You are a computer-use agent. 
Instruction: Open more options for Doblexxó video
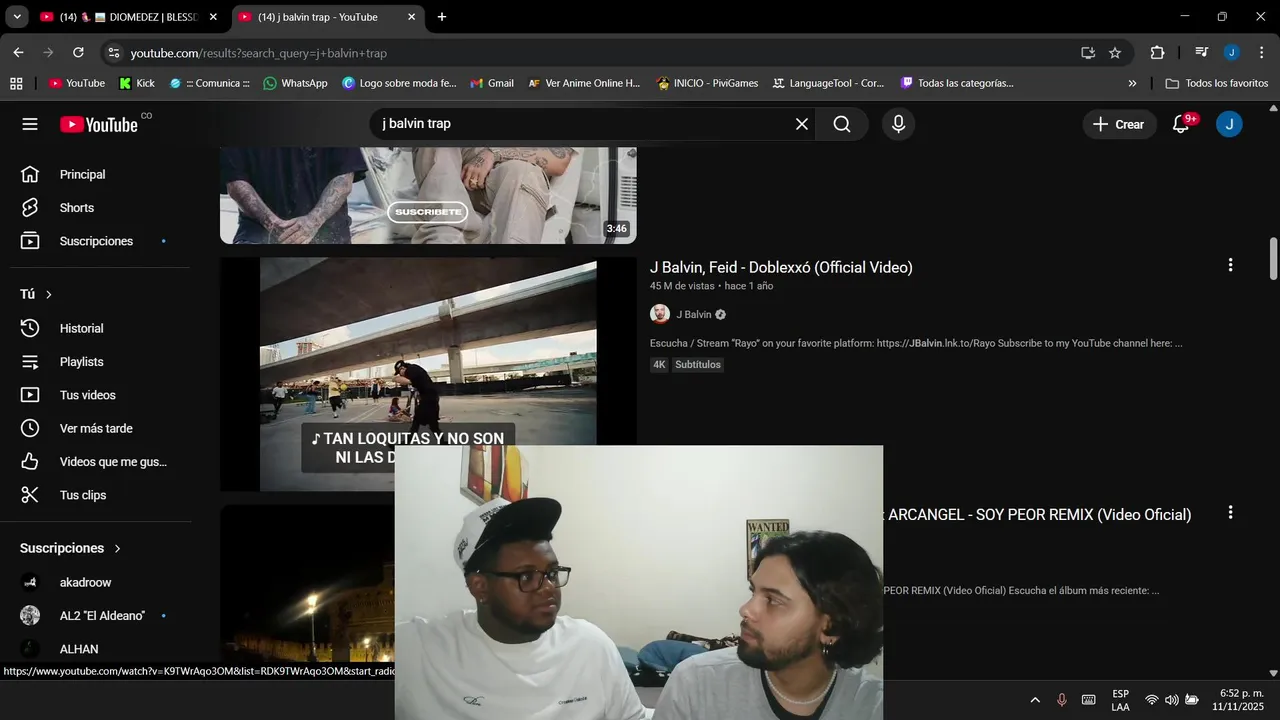1230,265
